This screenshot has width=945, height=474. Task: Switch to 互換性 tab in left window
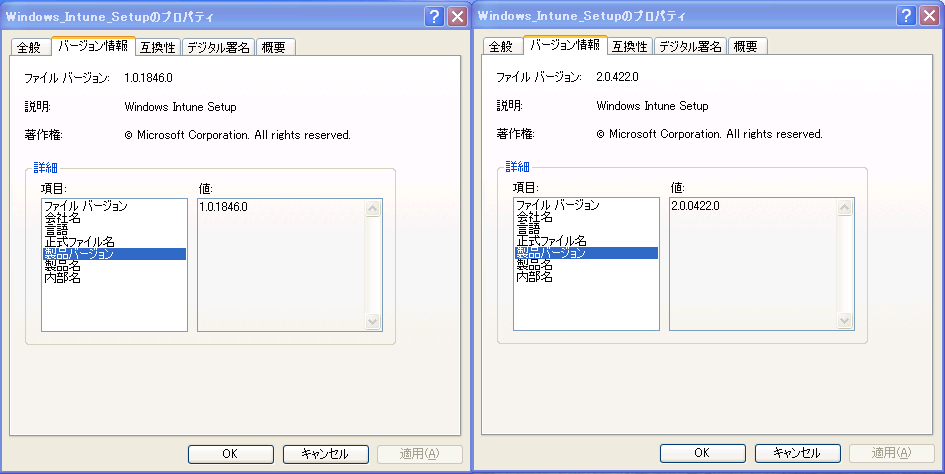coord(158,47)
